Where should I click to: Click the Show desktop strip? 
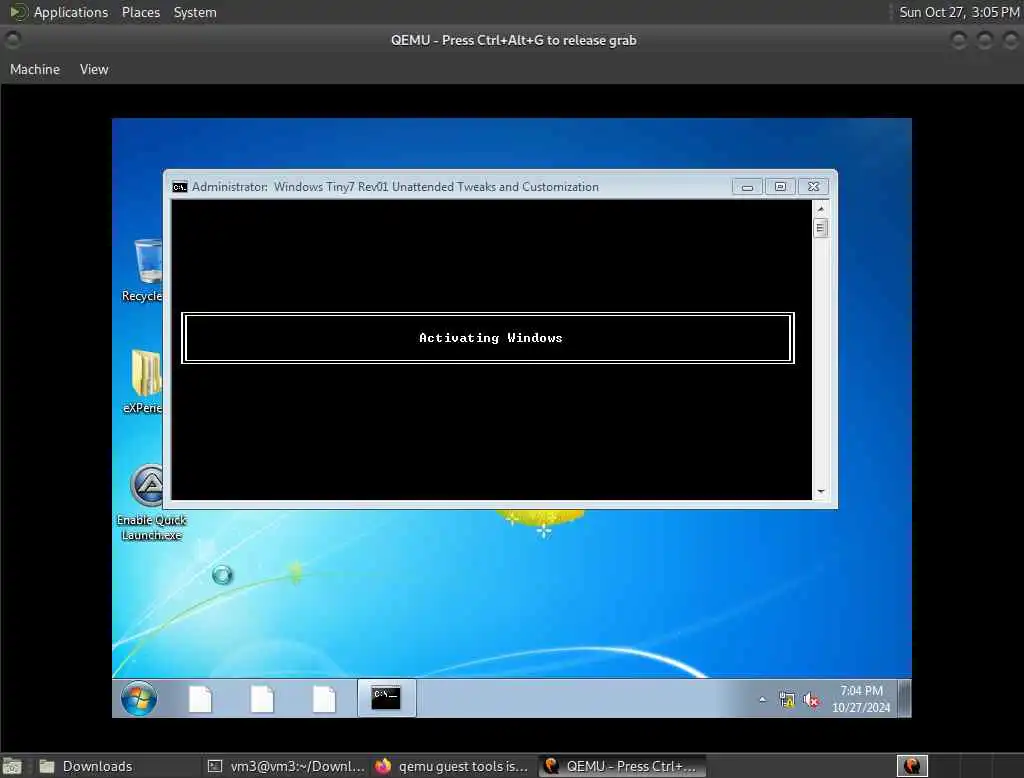904,698
